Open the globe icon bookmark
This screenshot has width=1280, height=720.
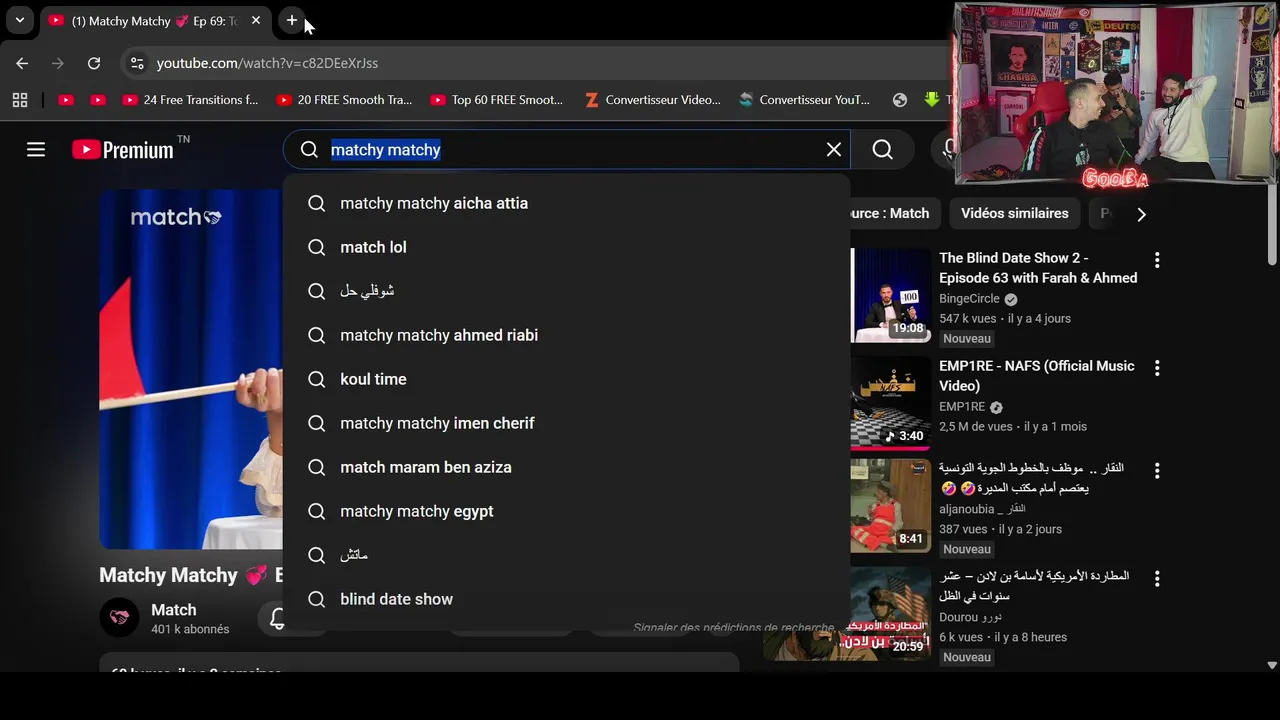[x=900, y=100]
